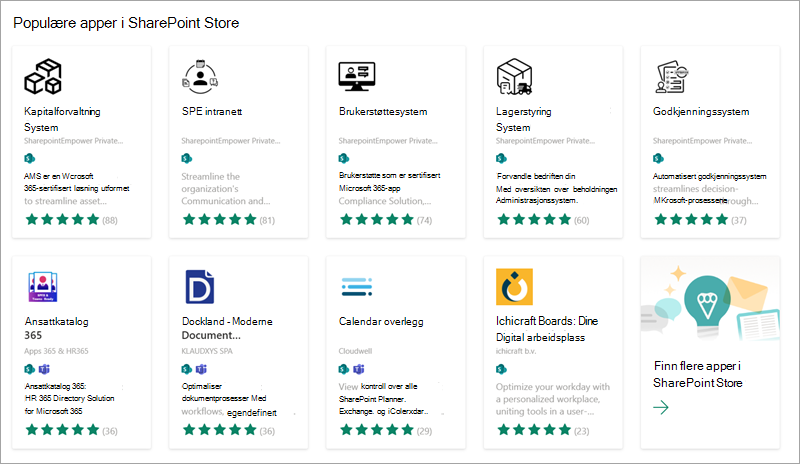Viewport: 800px width, 464px height.
Task: Click the Lagerstyring System package icon
Action: [514, 77]
